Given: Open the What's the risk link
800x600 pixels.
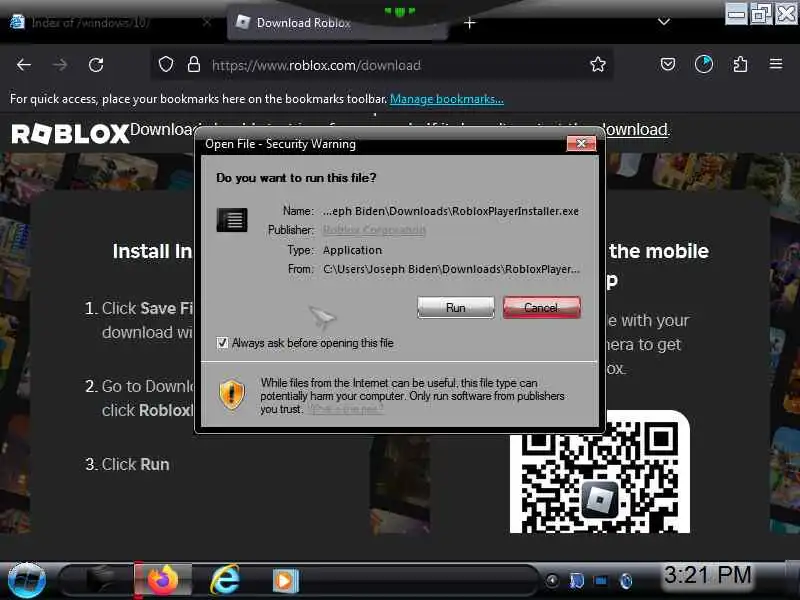Looking at the screenshot, I should click(345, 409).
